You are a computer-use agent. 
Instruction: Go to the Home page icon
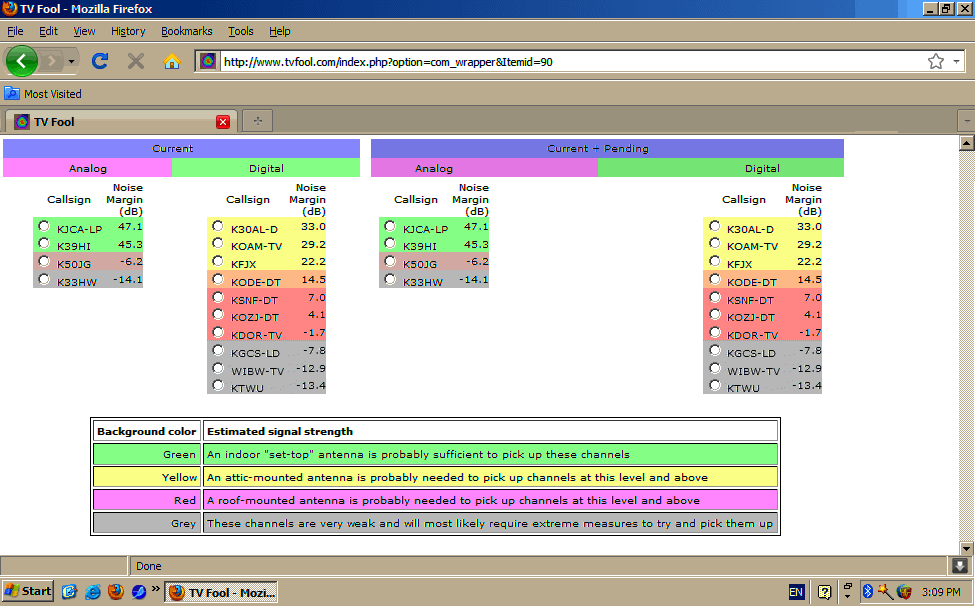[x=172, y=61]
